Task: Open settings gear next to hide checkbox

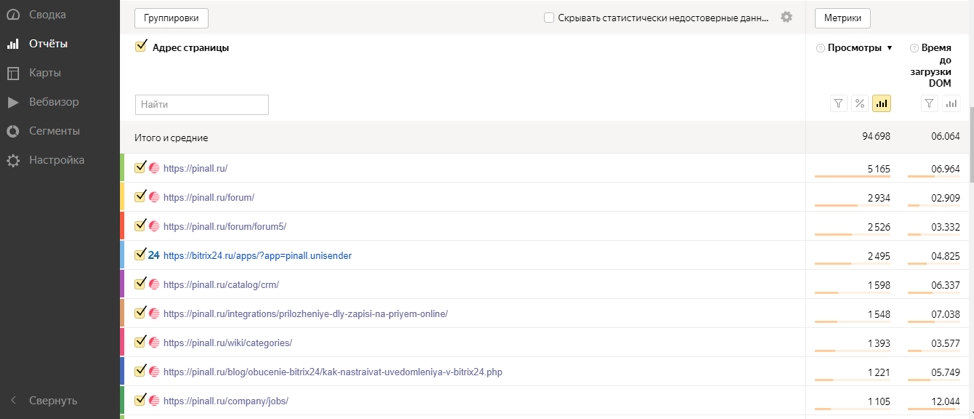Action: (x=786, y=18)
